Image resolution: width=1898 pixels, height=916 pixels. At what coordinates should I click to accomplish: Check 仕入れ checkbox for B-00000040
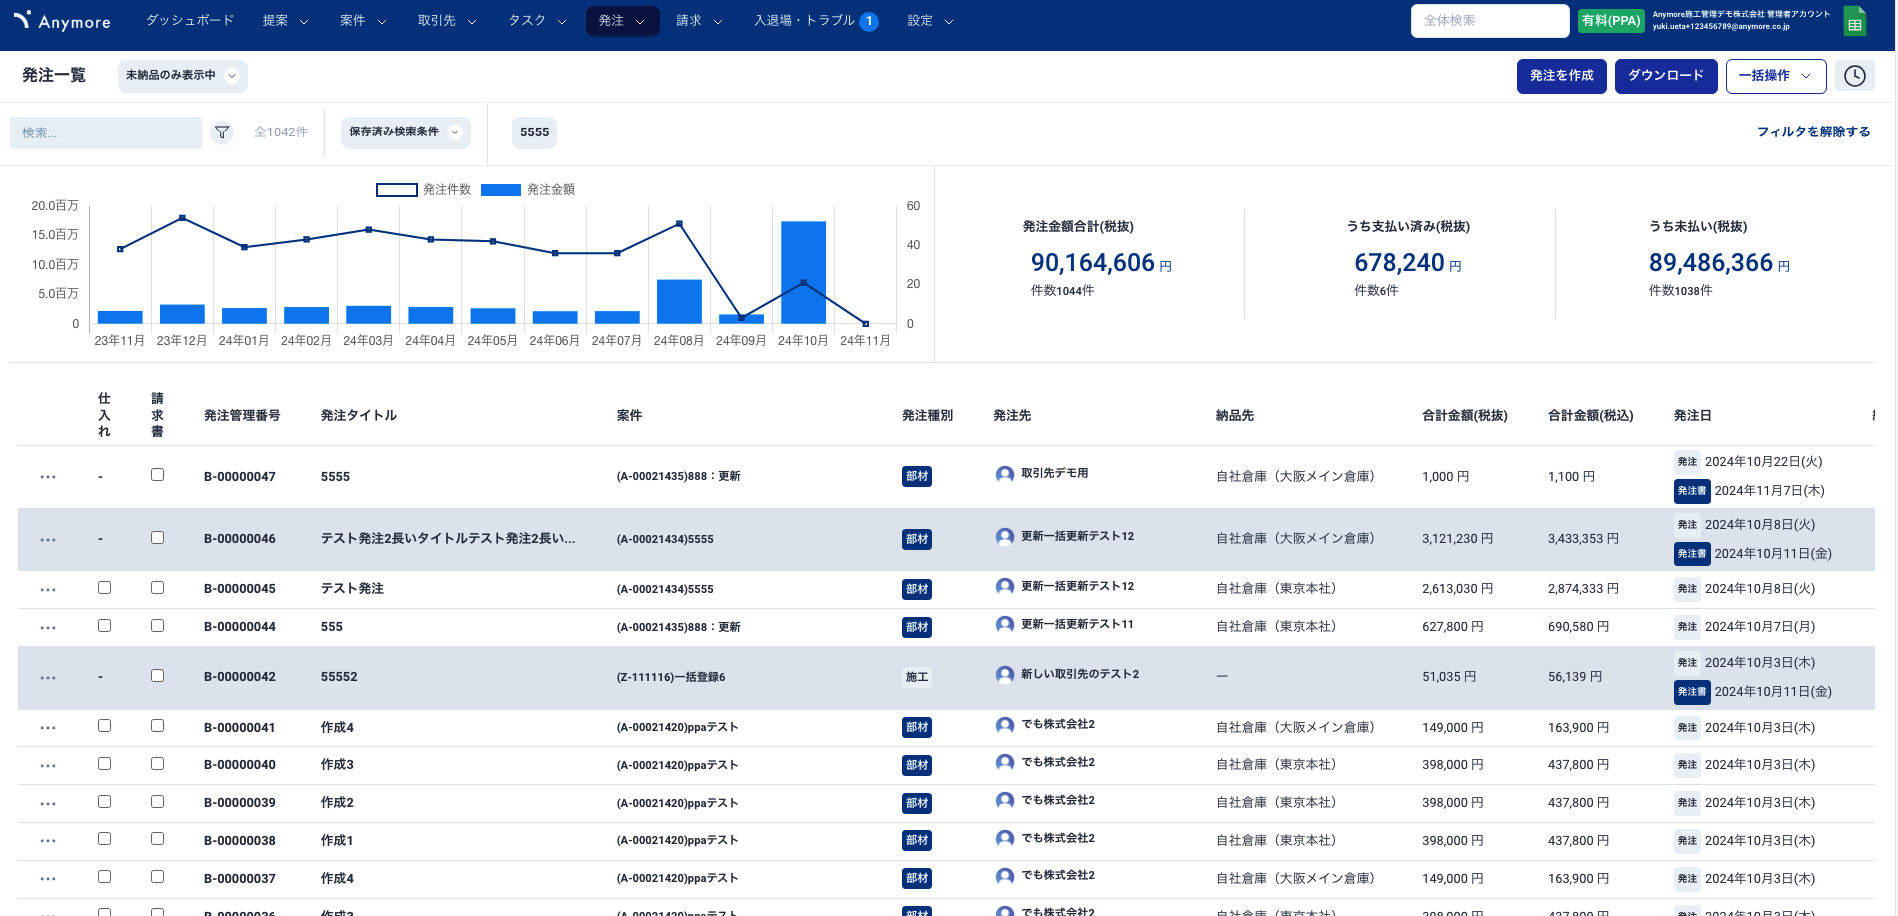tap(104, 764)
